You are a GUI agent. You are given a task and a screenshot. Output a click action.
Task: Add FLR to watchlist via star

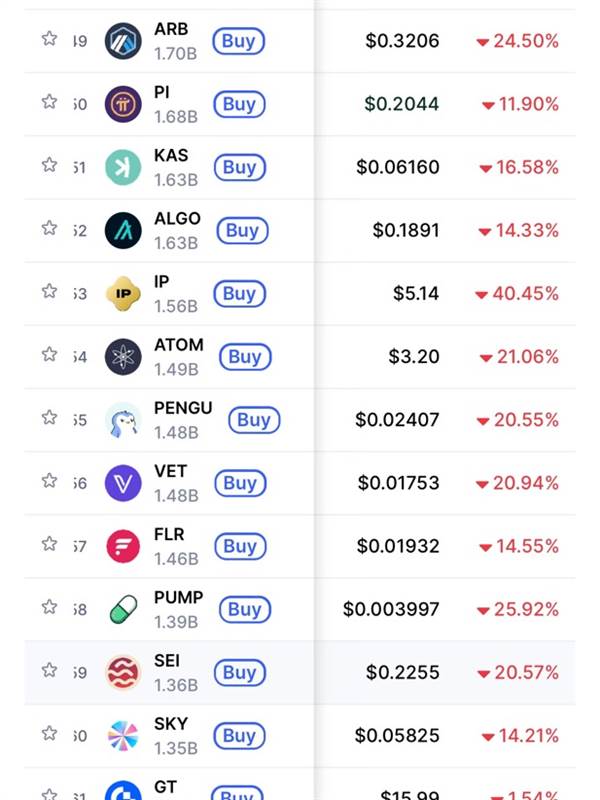coord(49,544)
